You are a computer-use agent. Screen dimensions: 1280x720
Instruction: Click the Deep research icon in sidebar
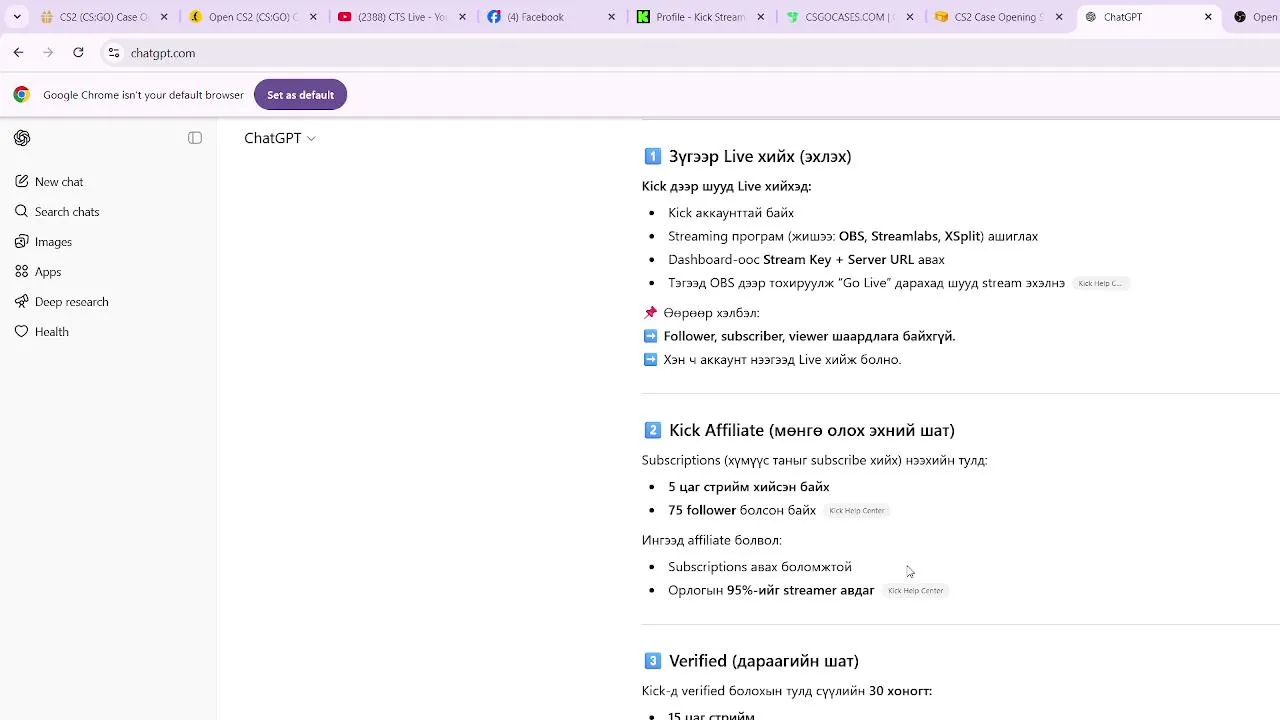tap(21, 302)
